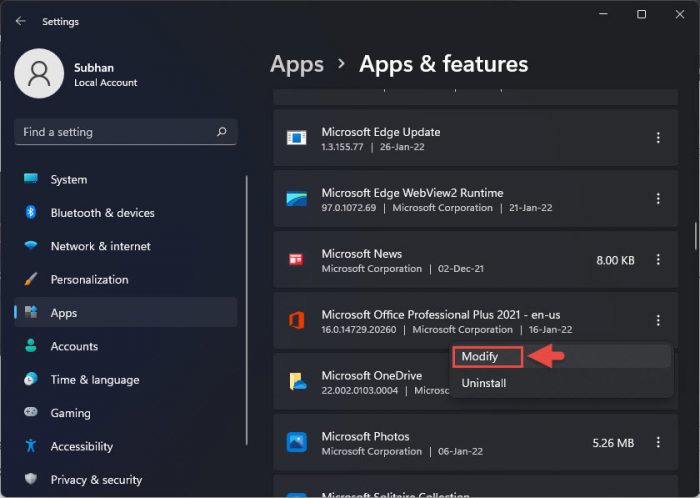Go to Apps breadcrumb link

point(297,64)
